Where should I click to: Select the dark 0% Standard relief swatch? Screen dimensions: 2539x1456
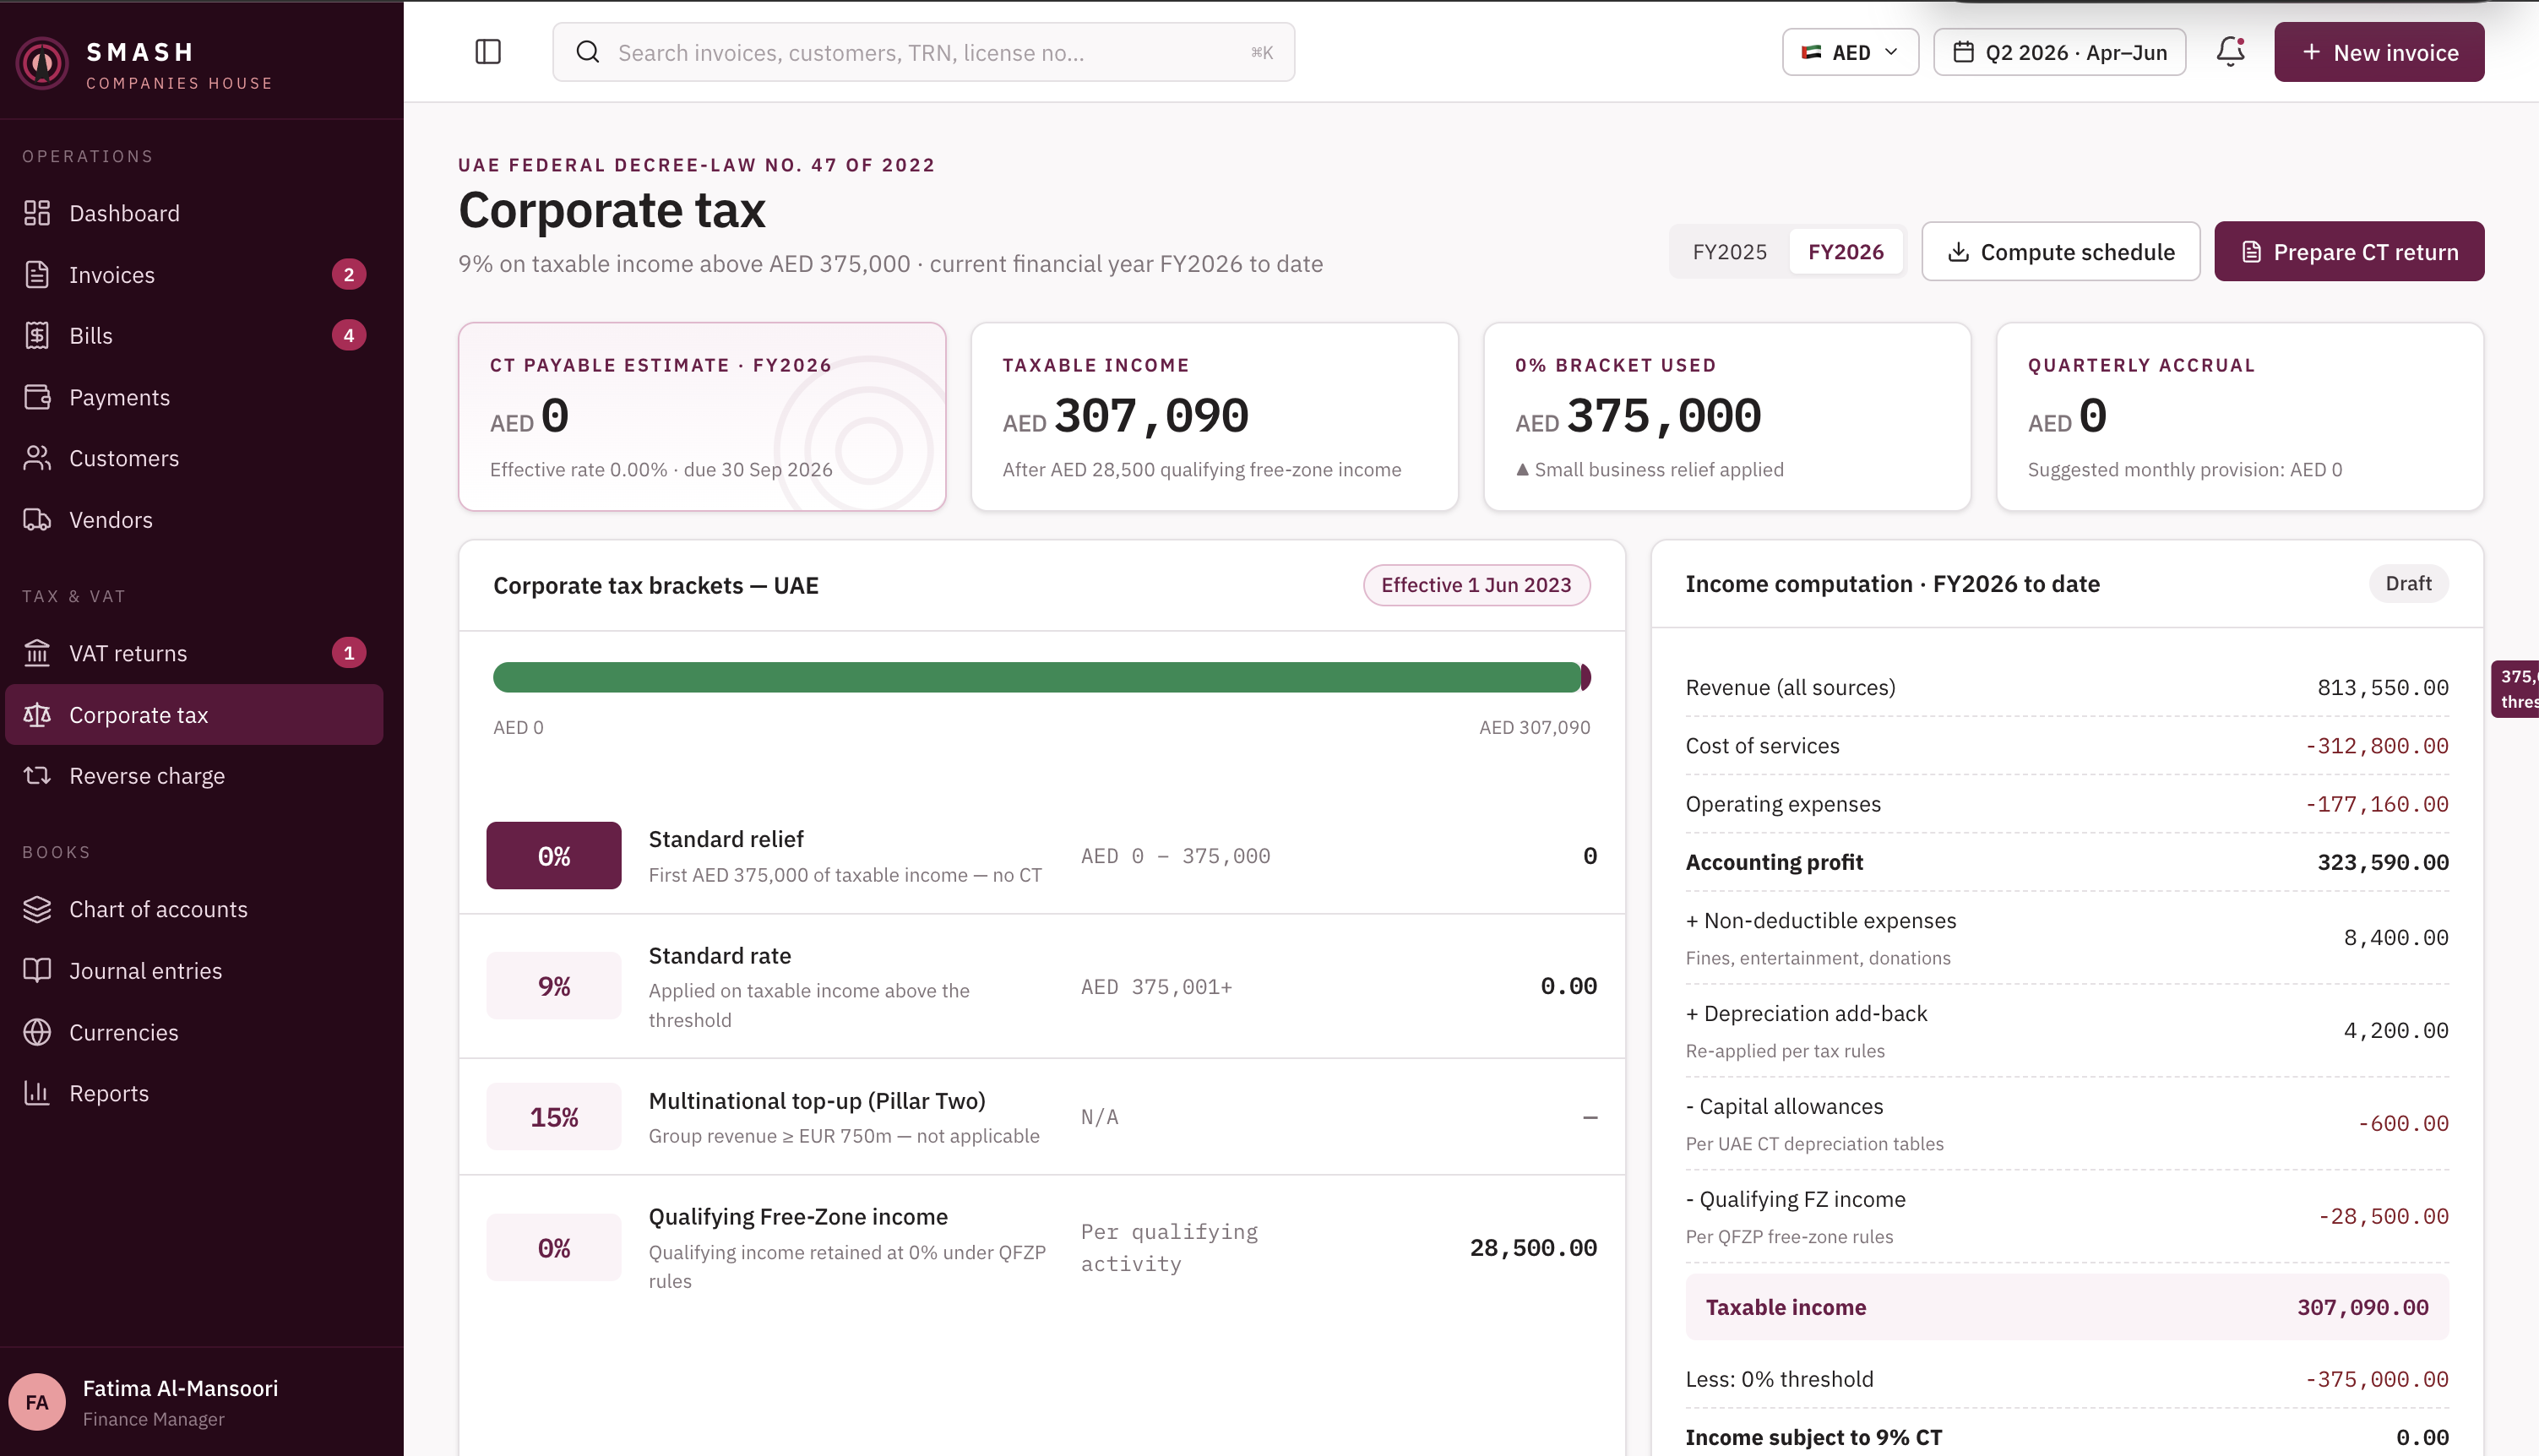tap(553, 855)
